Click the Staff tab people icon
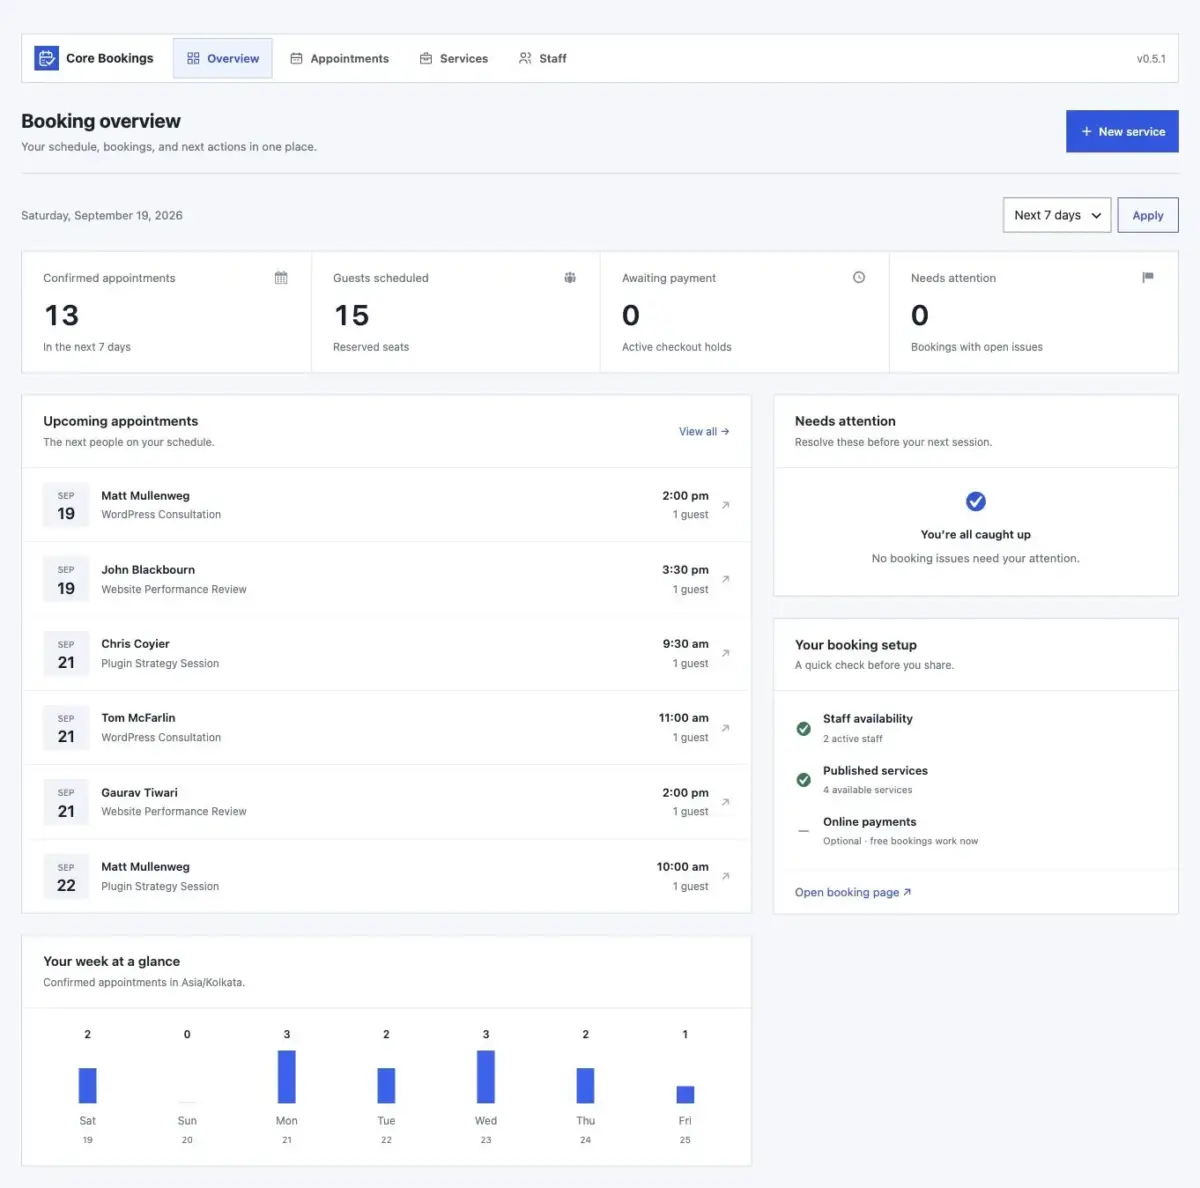This screenshot has height=1188, width=1200. pyautogui.click(x=525, y=58)
